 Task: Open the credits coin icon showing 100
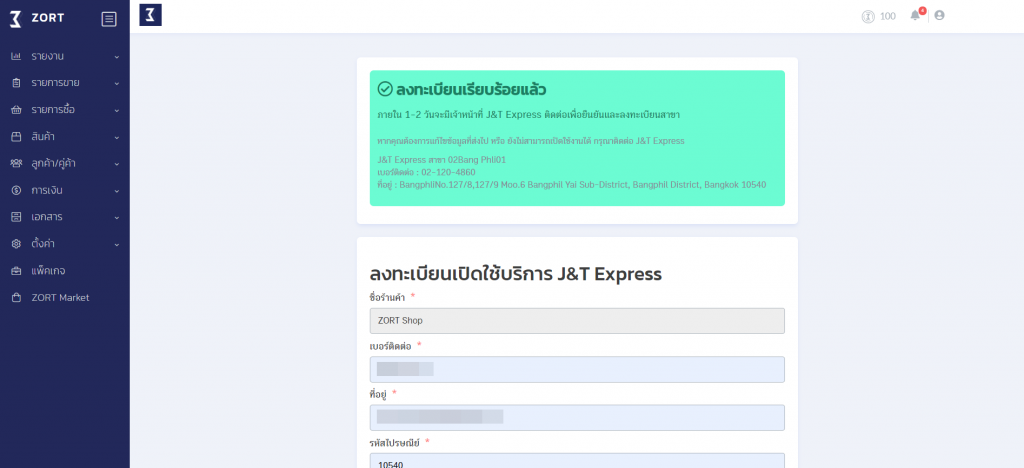coord(868,16)
